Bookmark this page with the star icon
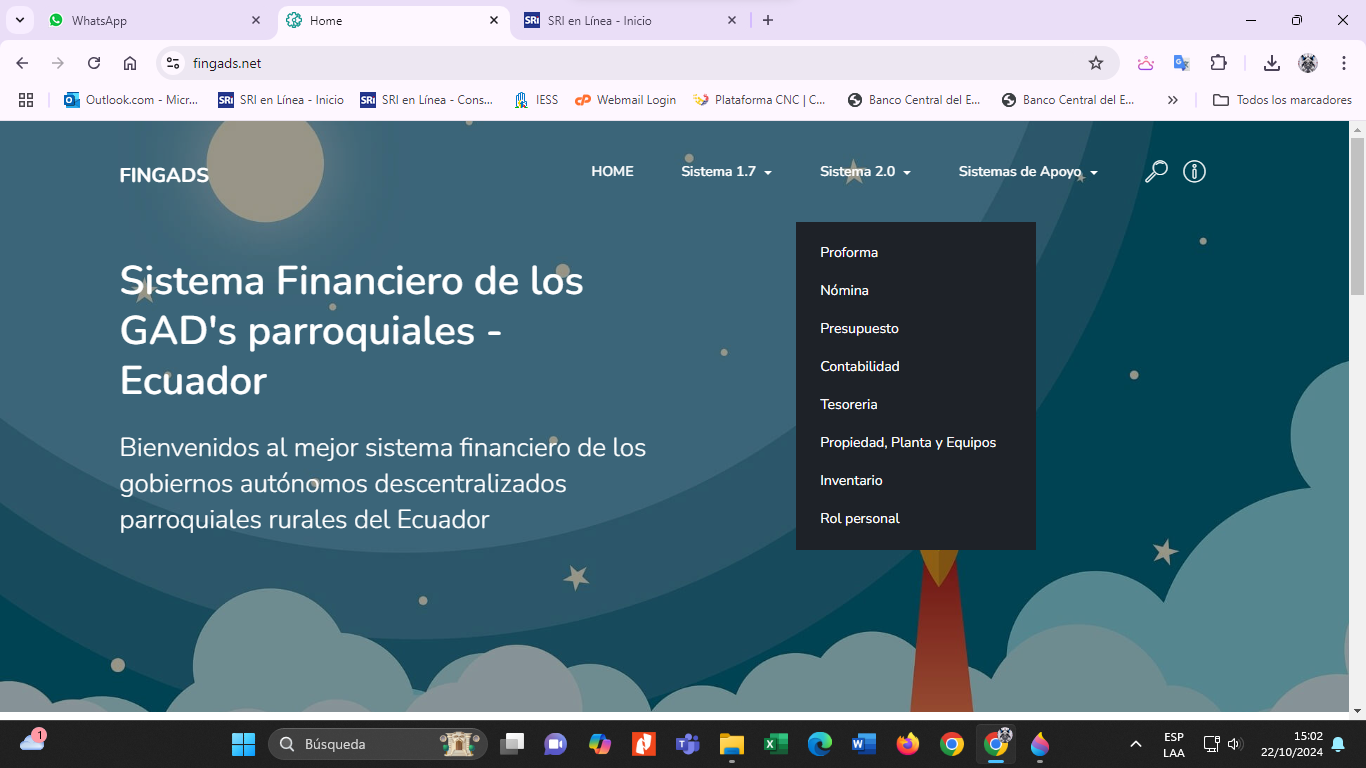This screenshot has height=768, width=1366. click(x=1096, y=63)
